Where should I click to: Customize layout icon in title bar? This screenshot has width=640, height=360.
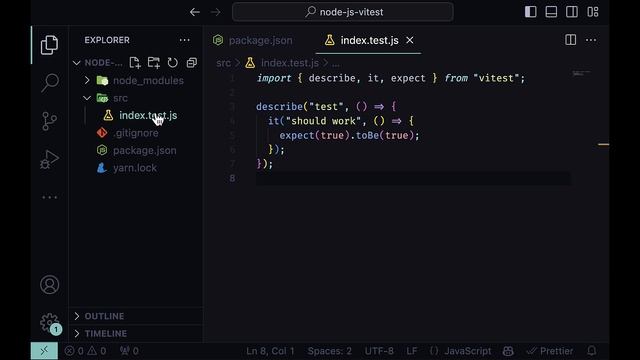(593, 12)
